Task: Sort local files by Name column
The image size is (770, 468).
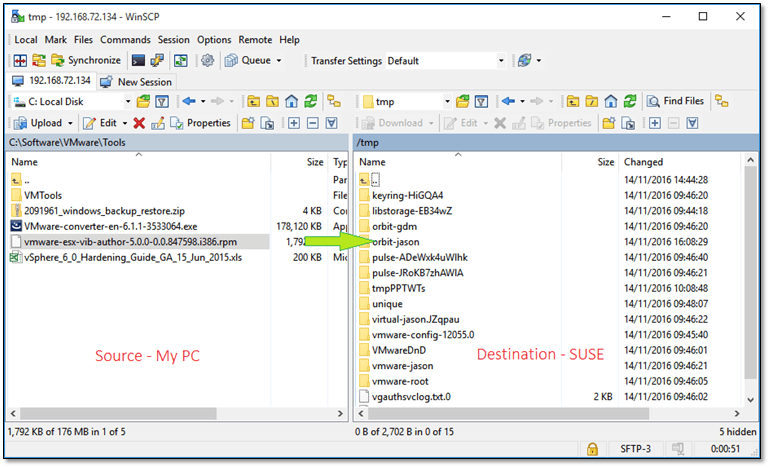Action: (x=138, y=162)
